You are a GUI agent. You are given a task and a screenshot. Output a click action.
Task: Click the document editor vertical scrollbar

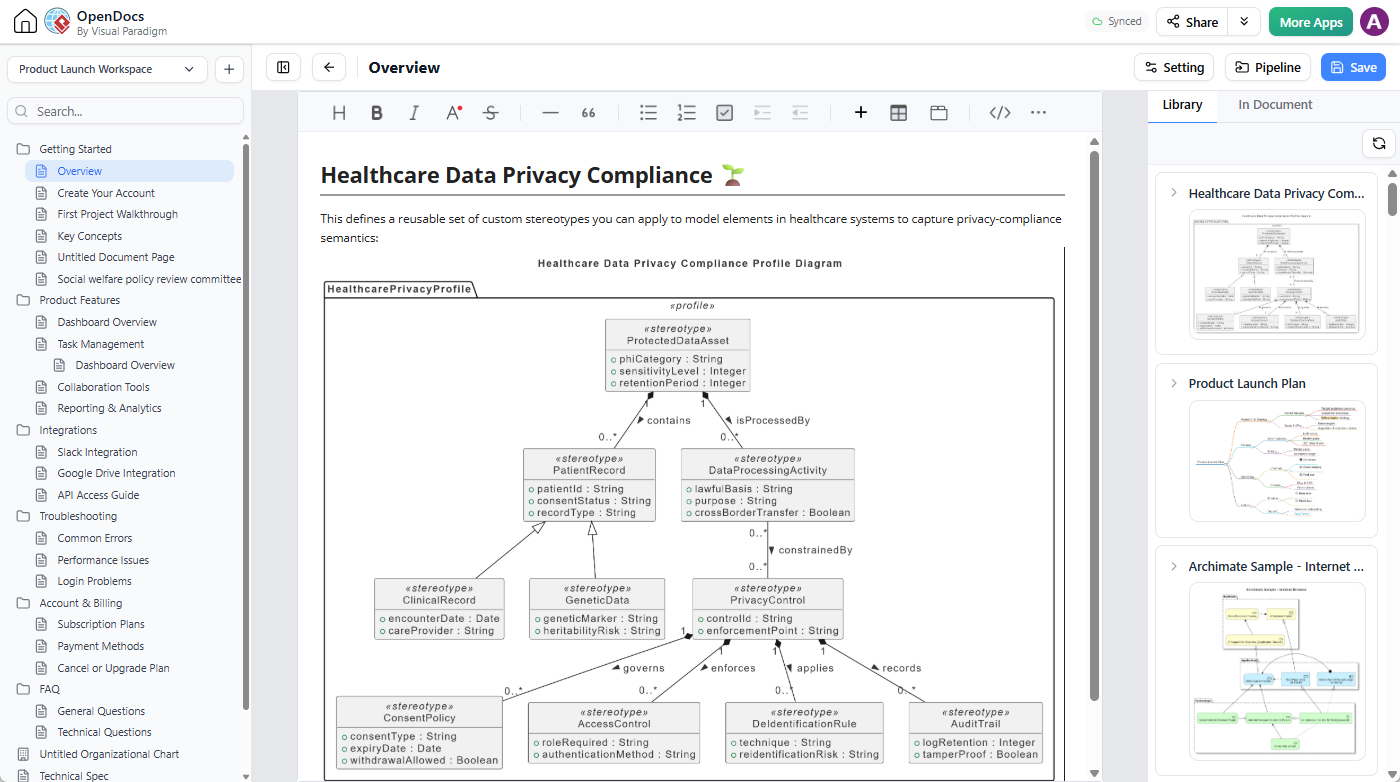[1094, 425]
